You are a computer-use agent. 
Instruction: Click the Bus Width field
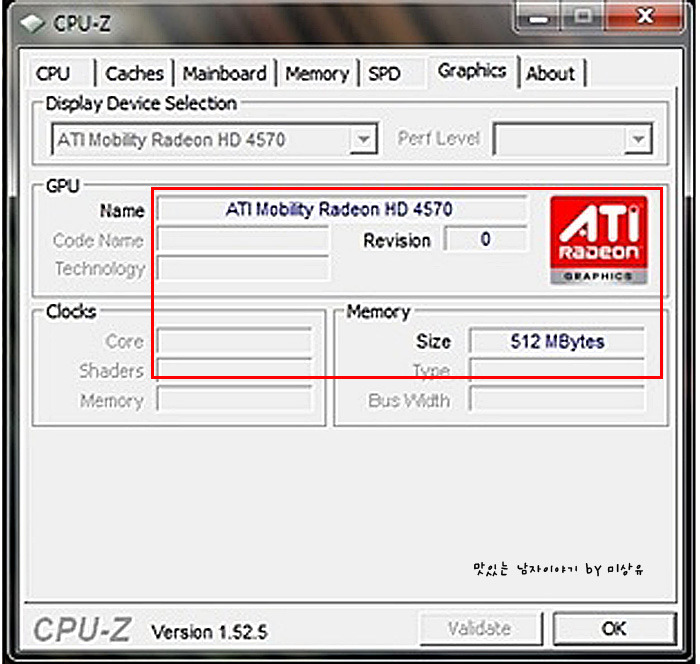coord(557,400)
